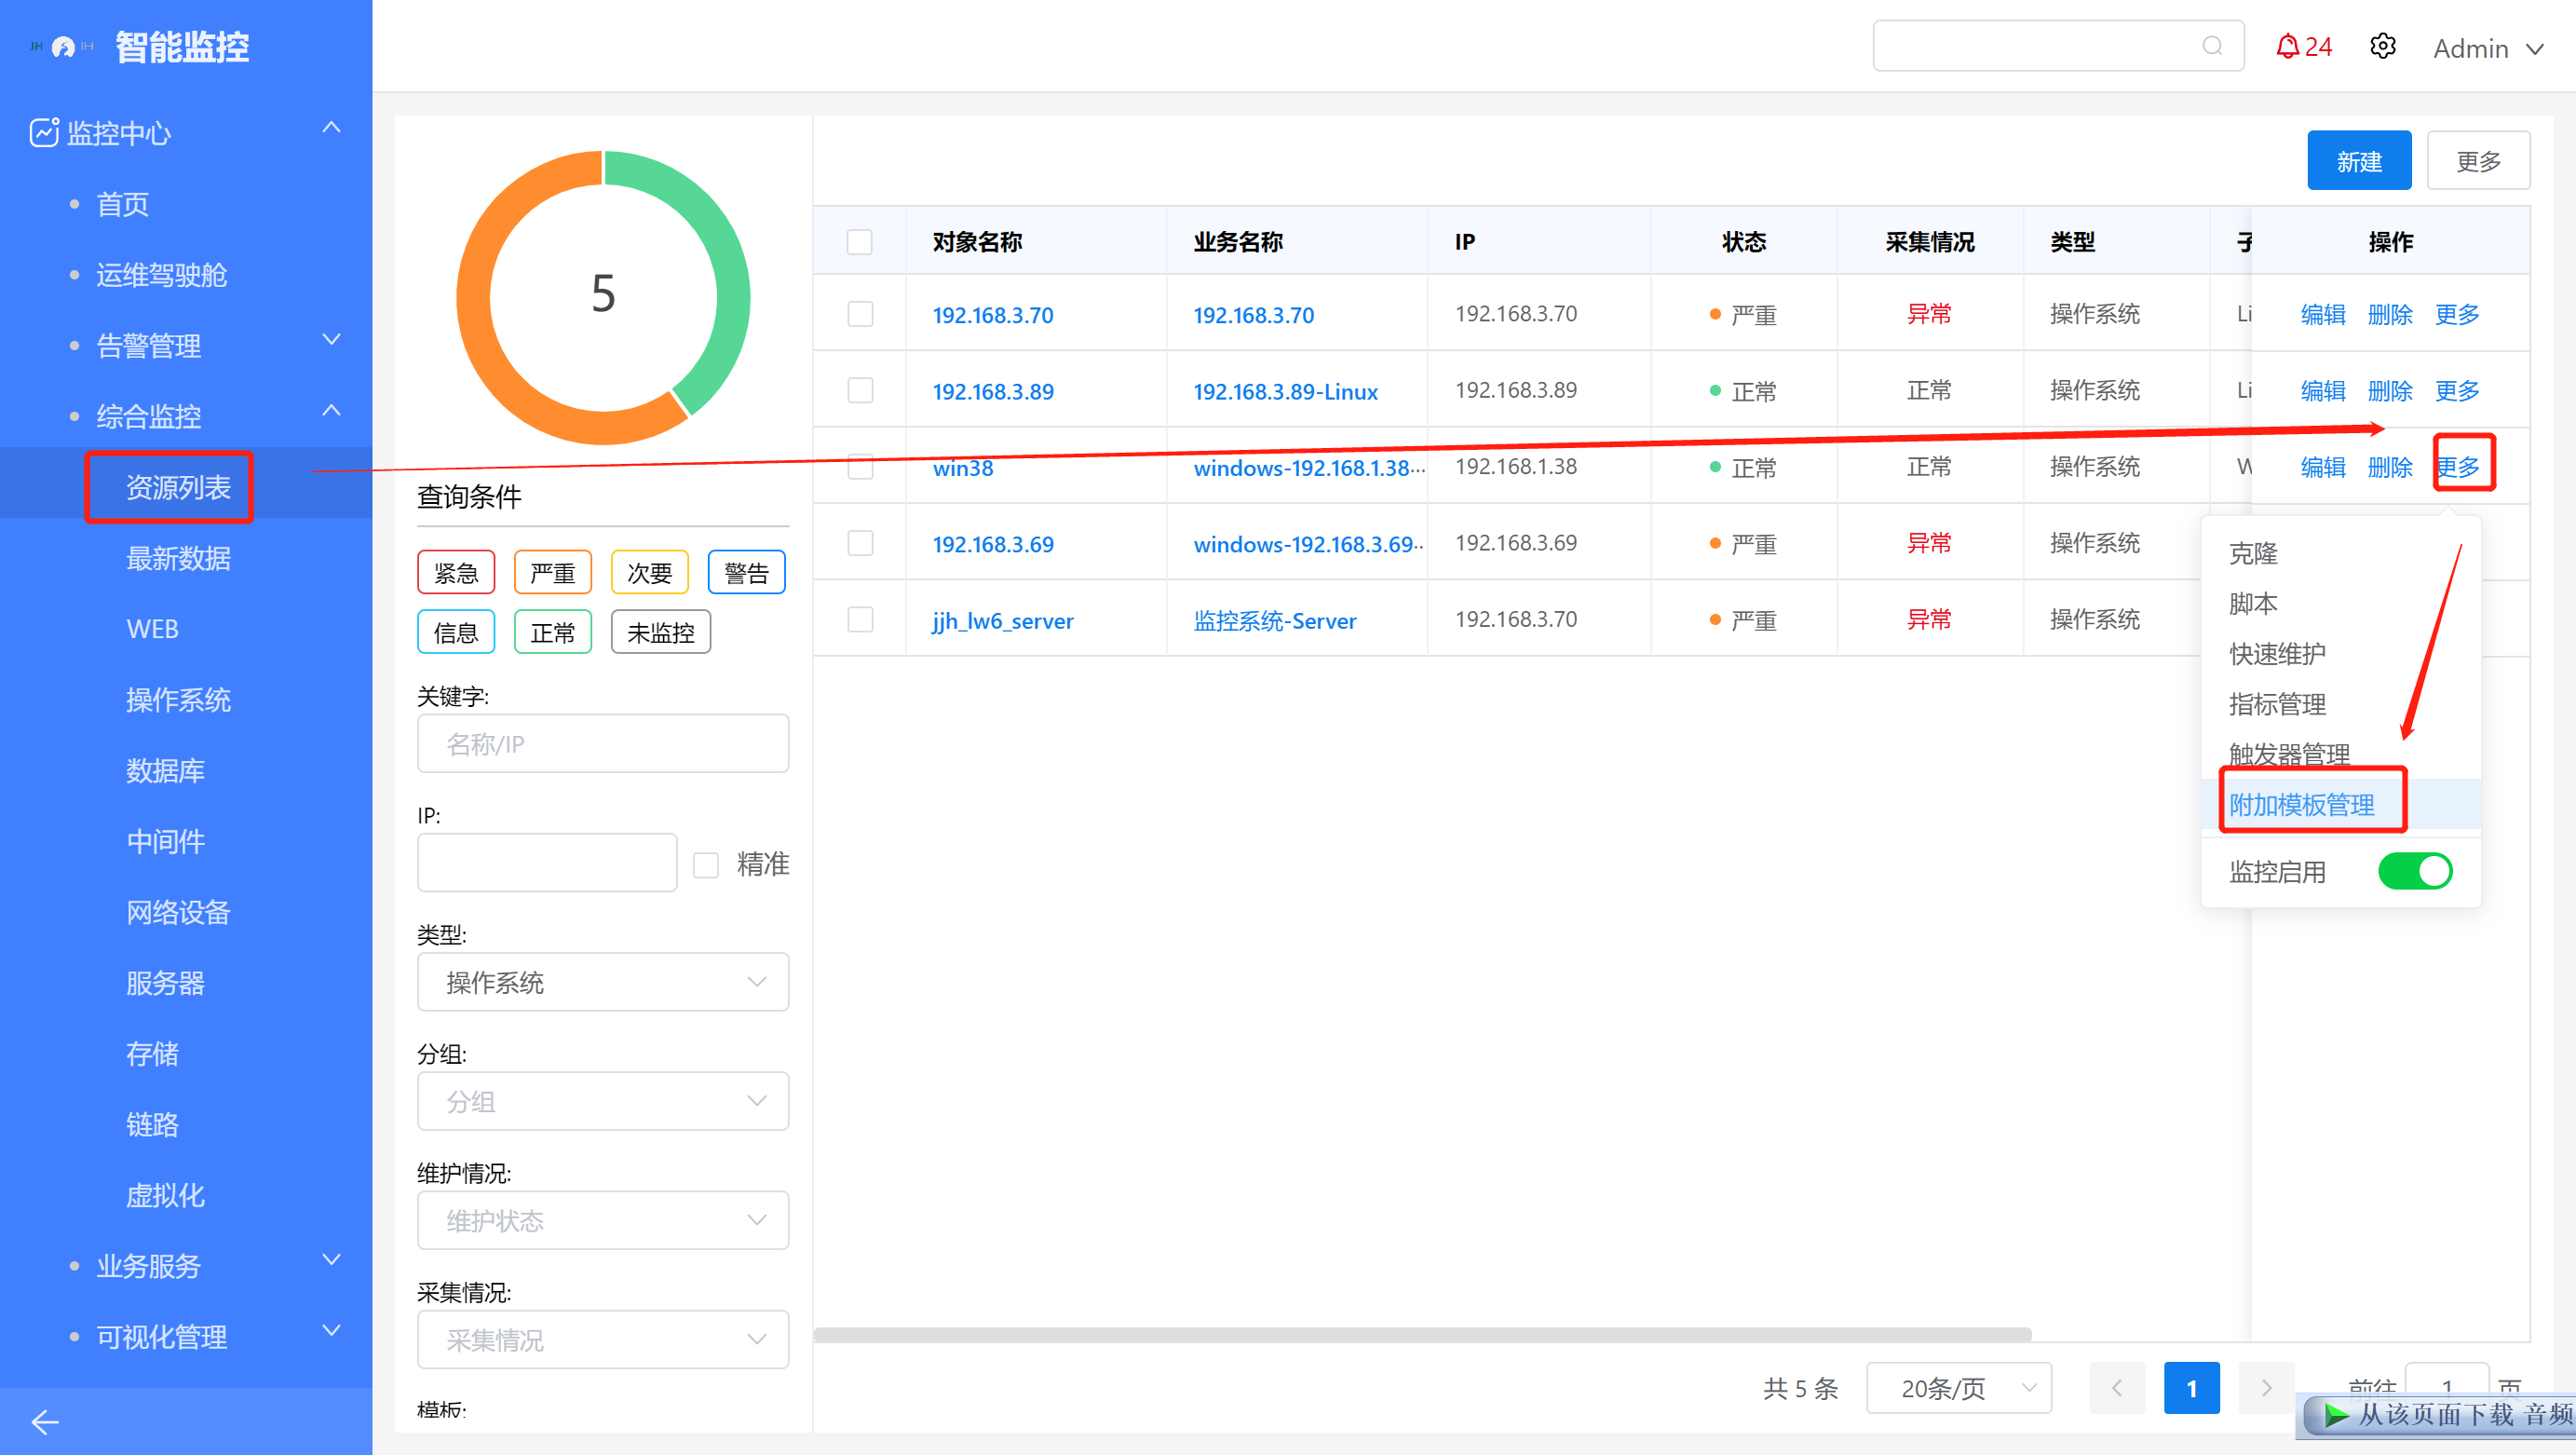Image resolution: width=2576 pixels, height=1455 pixels.
Task: Open the win38 object link
Action: 962,468
